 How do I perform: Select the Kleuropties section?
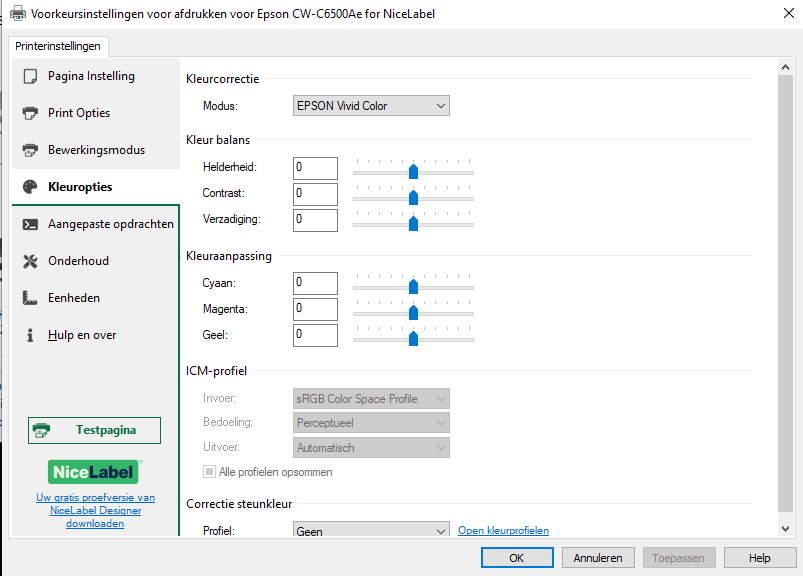(x=96, y=187)
